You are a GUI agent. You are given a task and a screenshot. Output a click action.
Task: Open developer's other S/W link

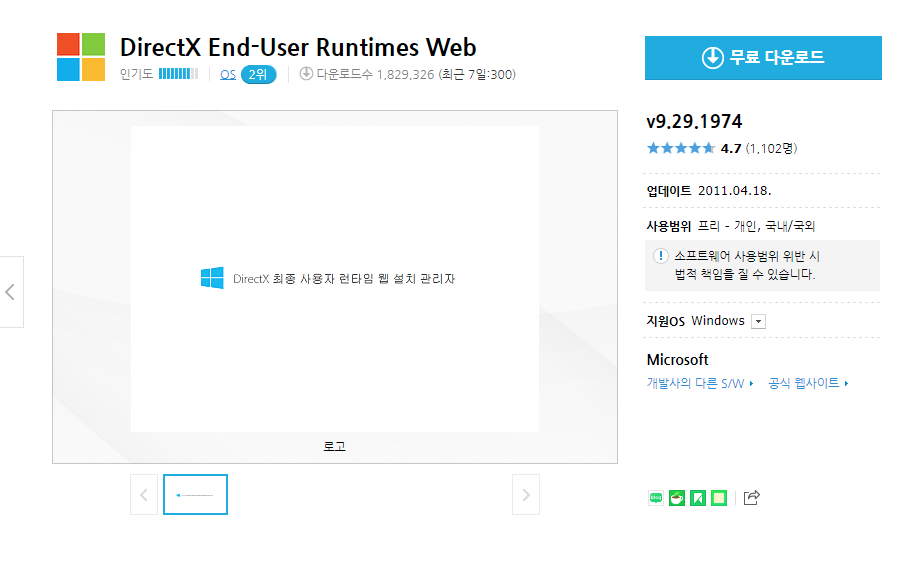point(700,383)
